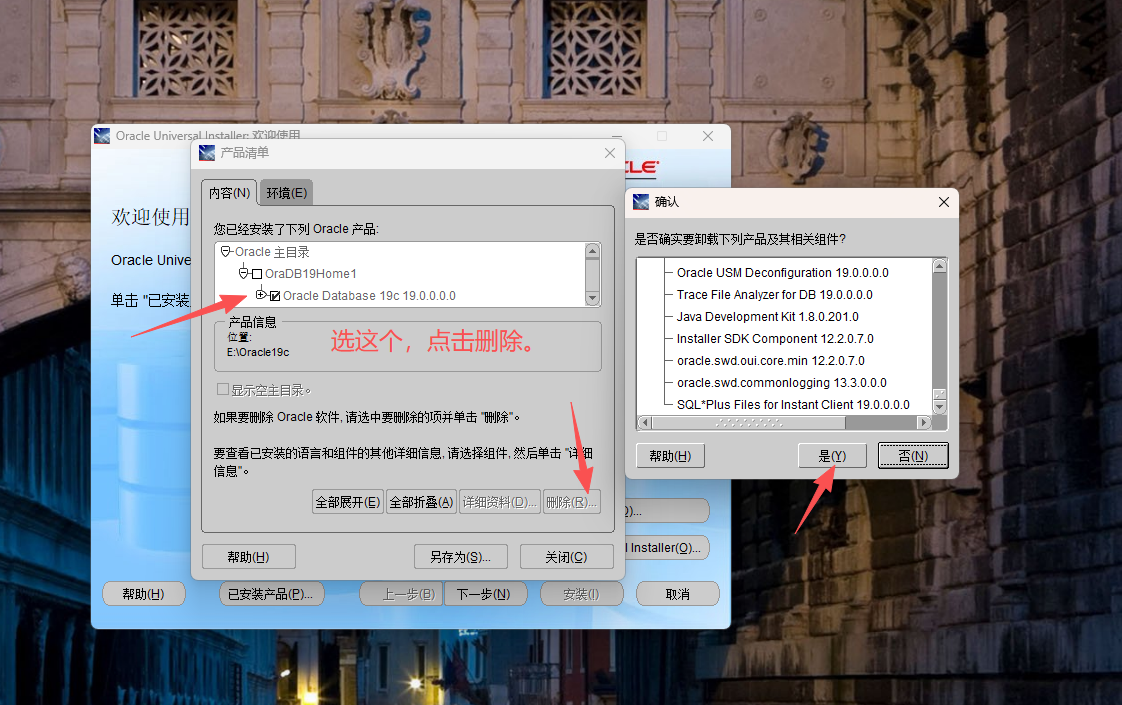Select Installer SDK Component 12.2.0.7.0 row

(x=775, y=339)
